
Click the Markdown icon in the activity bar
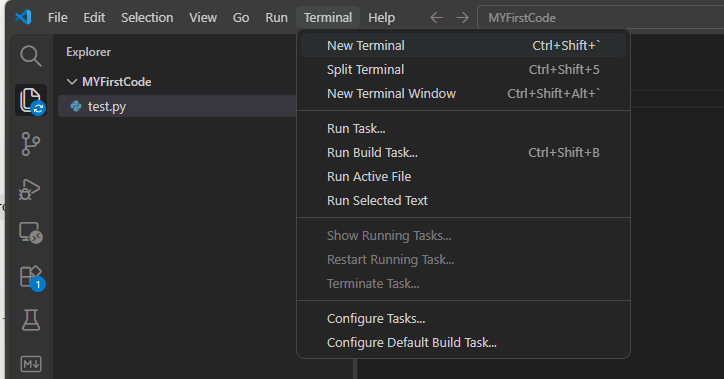pos(31,364)
